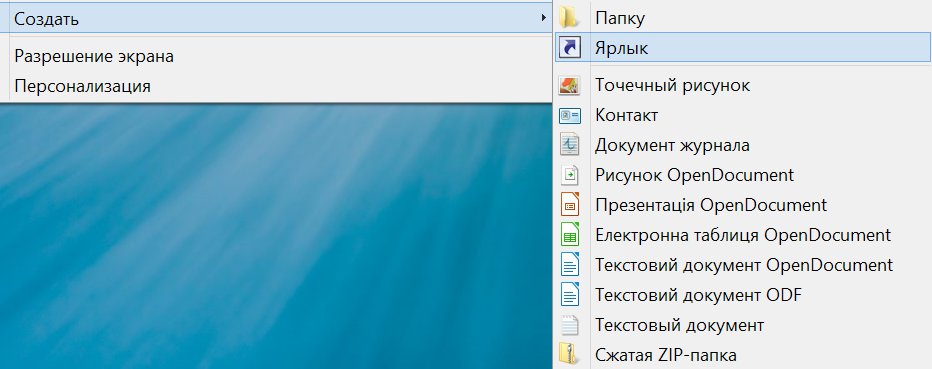This screenshot has width=932, height=369.
Task: Click the bitmap icon beside Точечный рисунок
Action: [x=569, y=86]
